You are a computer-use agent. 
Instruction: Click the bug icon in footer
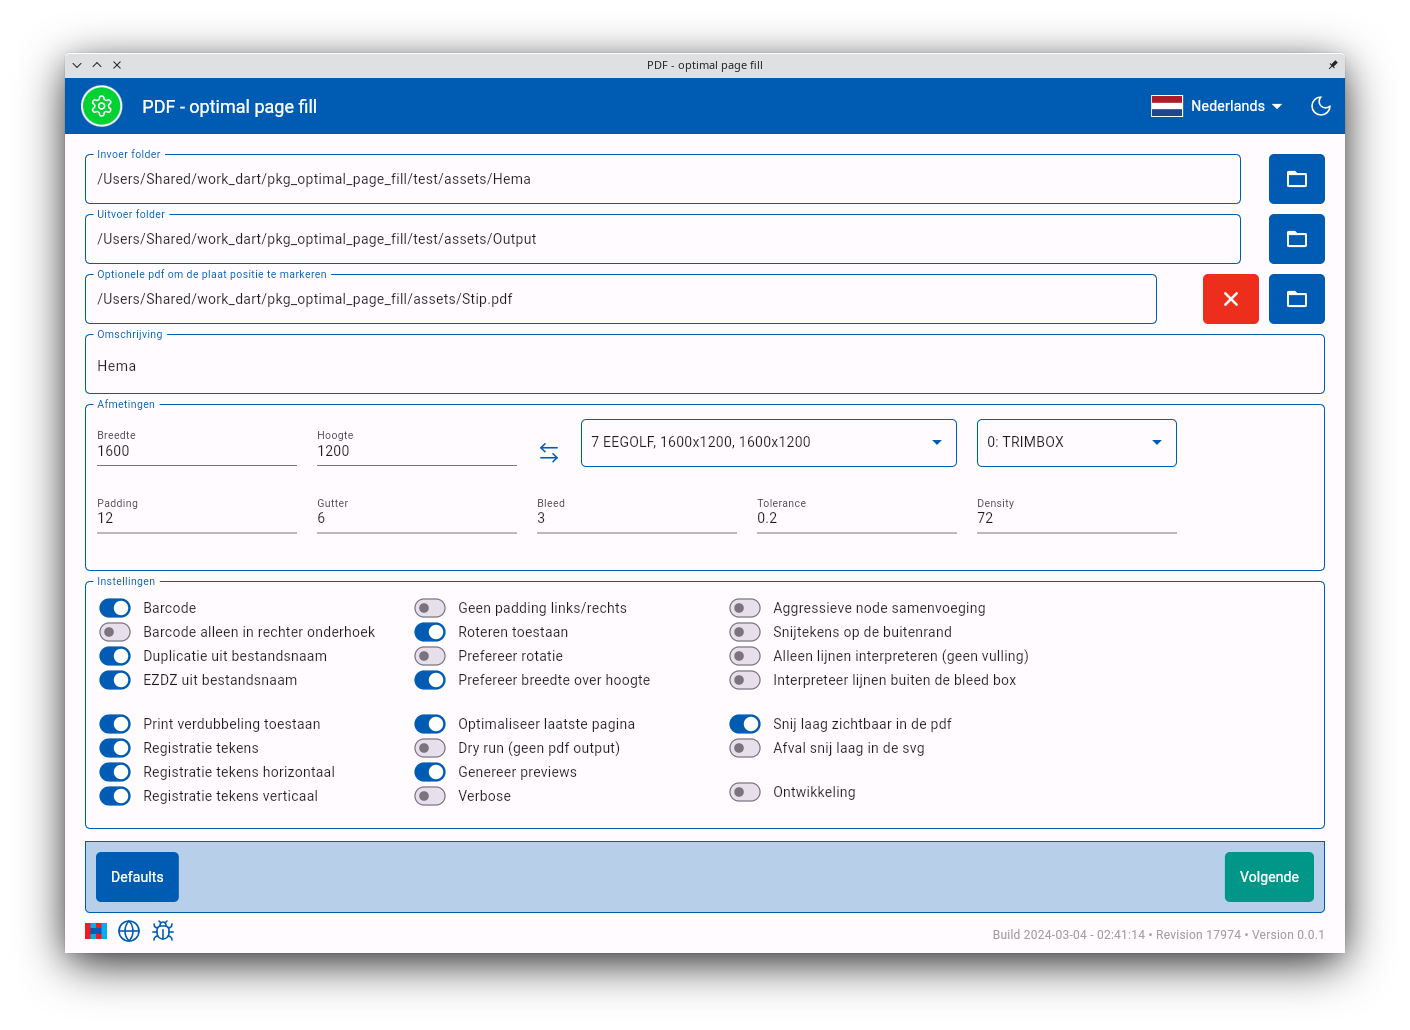(x=163, y=931)
